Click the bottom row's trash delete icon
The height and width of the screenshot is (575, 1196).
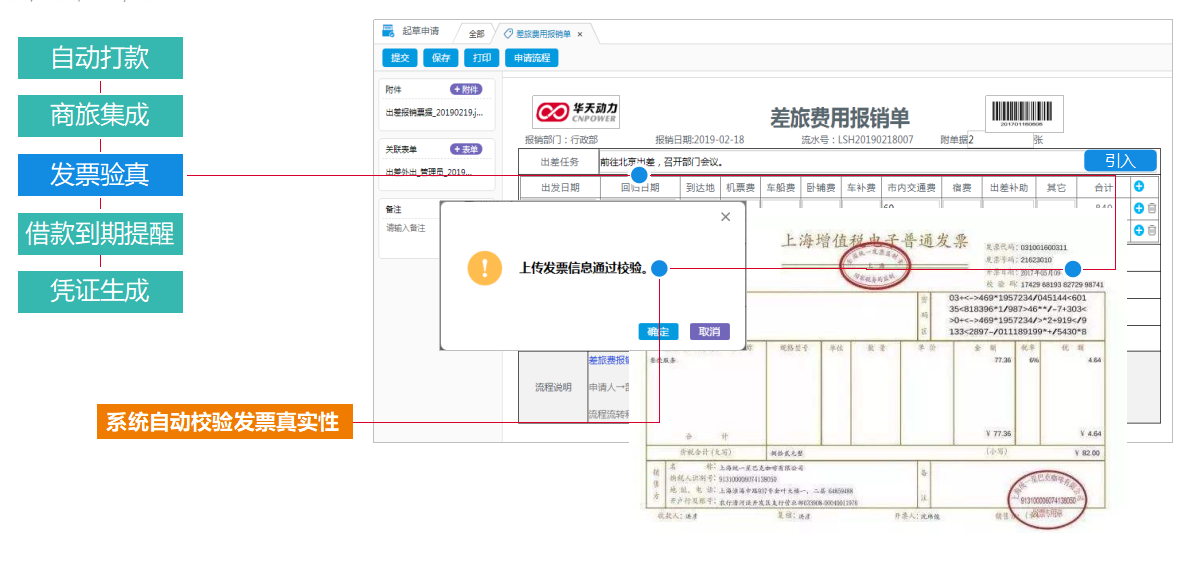pos(1152,230)
